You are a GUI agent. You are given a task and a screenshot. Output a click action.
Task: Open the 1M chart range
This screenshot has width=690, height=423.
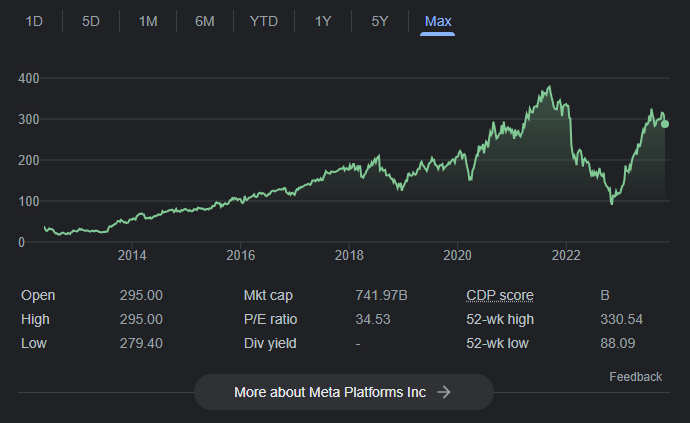(148, 21)
